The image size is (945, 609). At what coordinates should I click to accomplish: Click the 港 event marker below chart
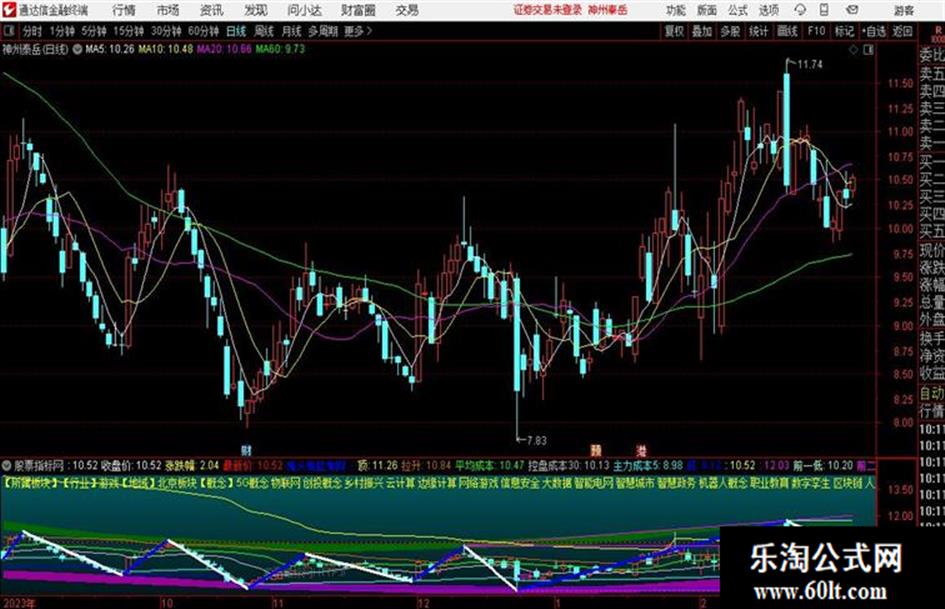coord(642,450)
